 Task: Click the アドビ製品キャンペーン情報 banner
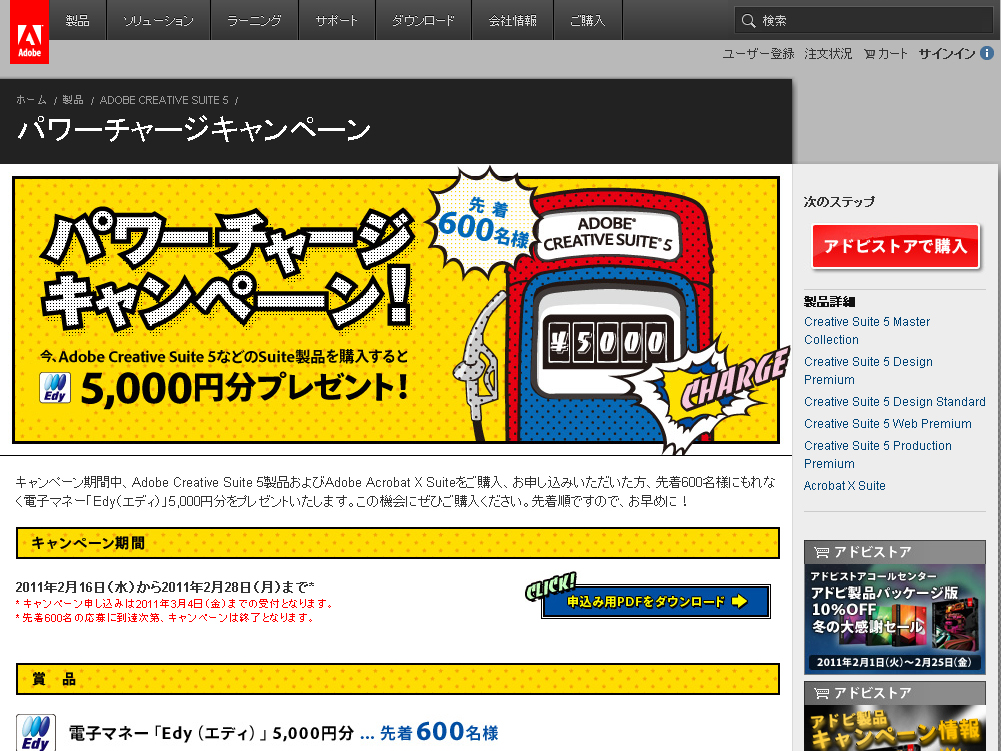click(894, 728)
